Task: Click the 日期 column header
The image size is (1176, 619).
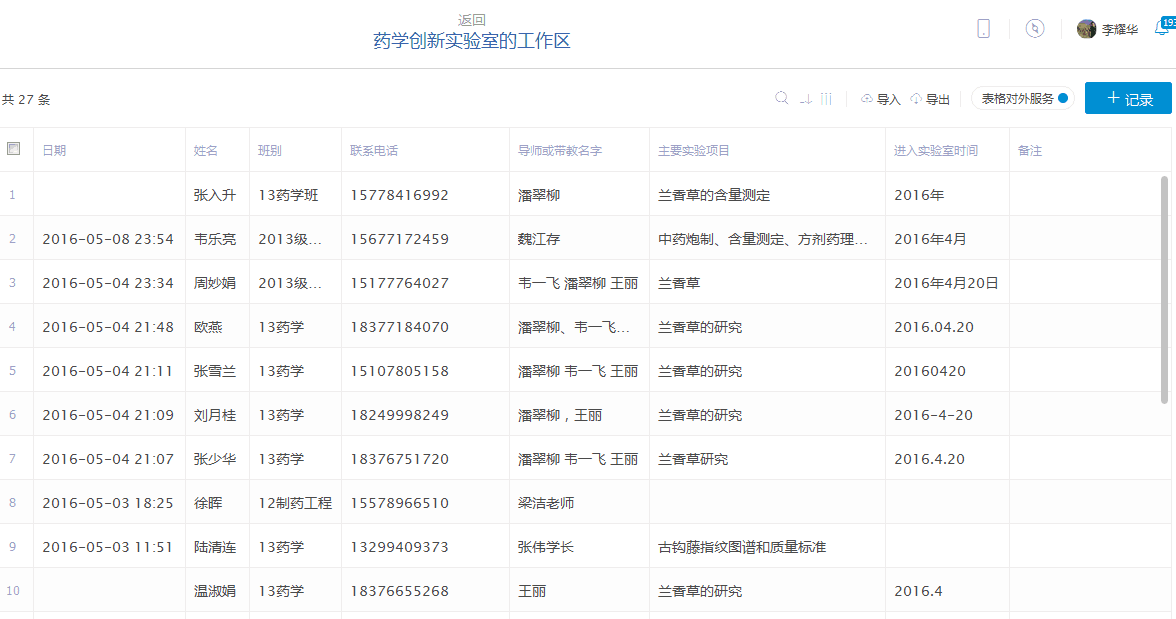Action: [x=54, y=150]
